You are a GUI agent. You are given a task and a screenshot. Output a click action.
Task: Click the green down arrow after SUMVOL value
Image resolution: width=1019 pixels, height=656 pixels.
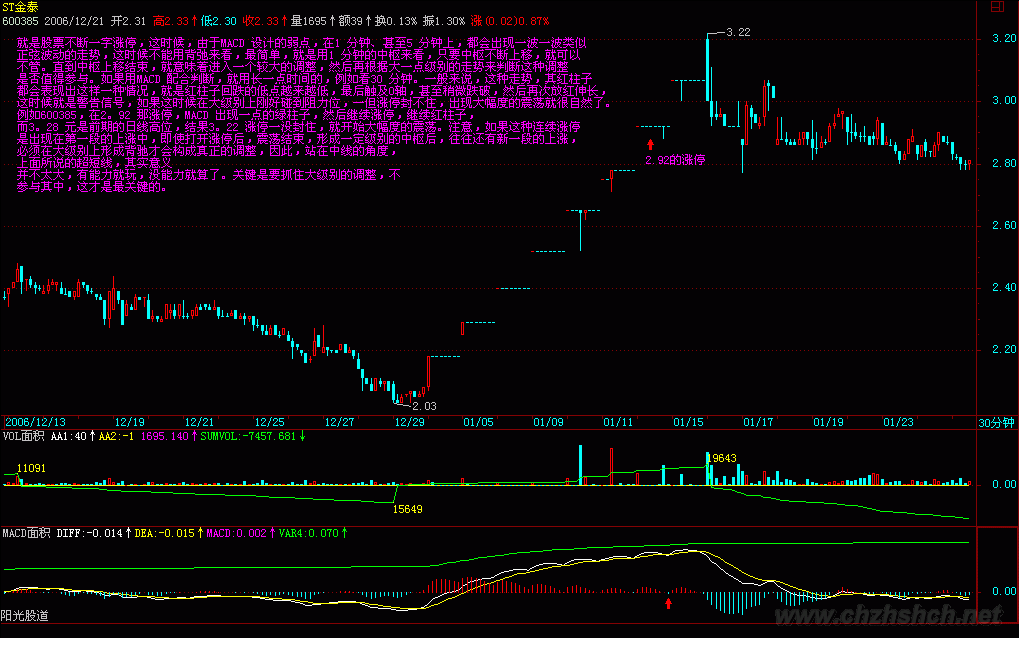coord(303,436)
